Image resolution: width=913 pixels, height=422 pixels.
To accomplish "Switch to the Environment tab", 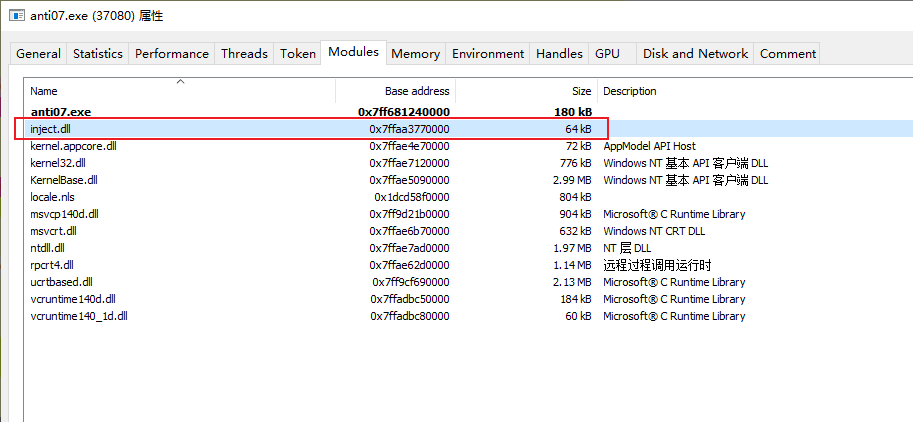I will 488,54.
